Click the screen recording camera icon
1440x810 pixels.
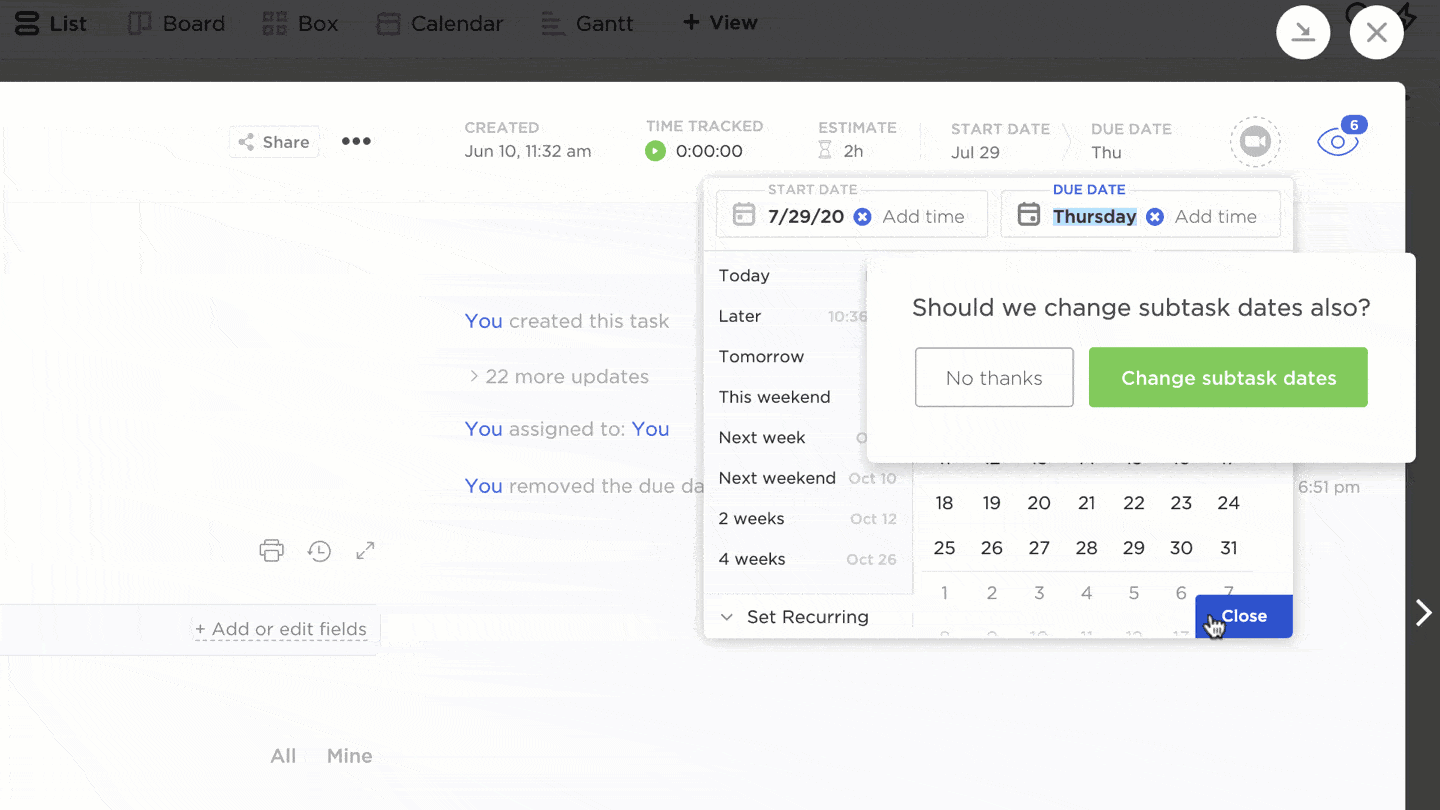[1255, 141]
